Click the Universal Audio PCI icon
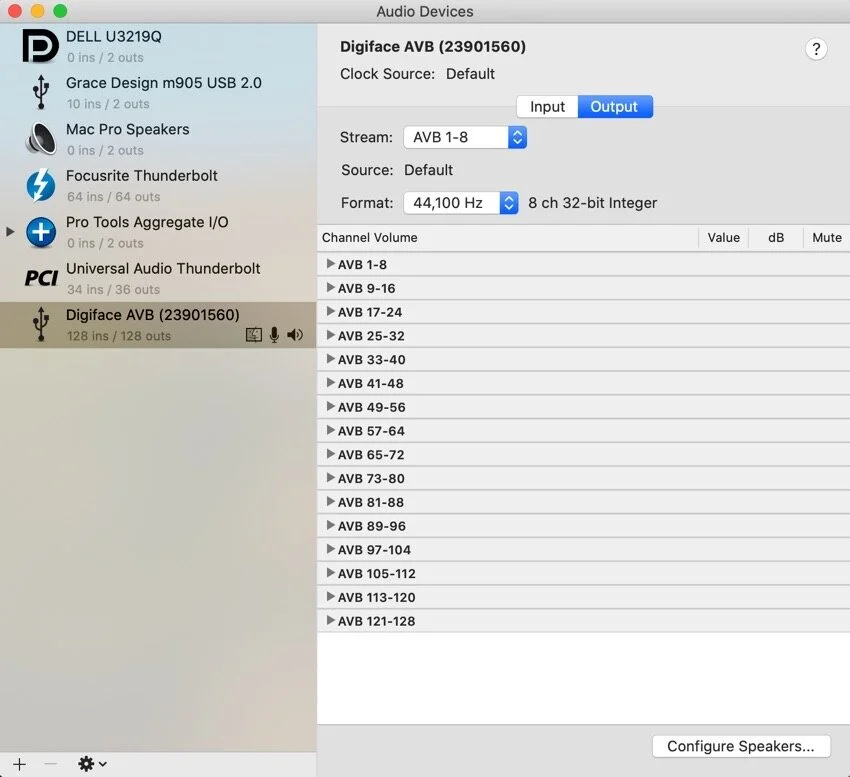Screen dimensions: 850x777 [x=41, y=278]
